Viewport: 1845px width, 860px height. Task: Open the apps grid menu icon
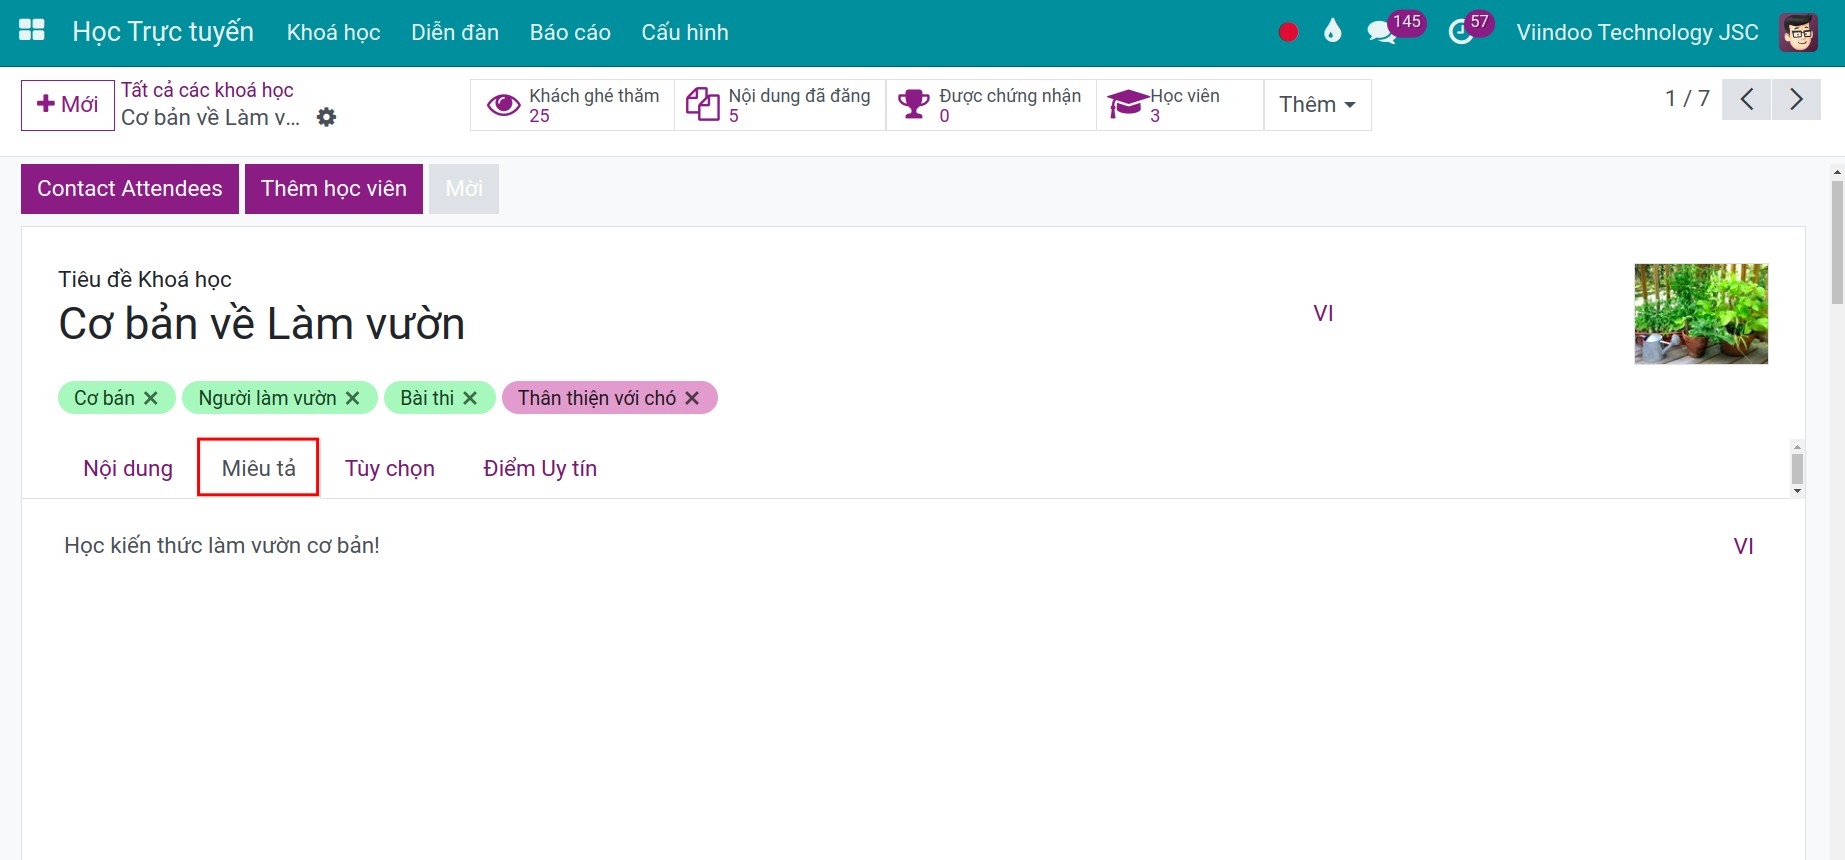pyautogui.click(x=32, y=30)
